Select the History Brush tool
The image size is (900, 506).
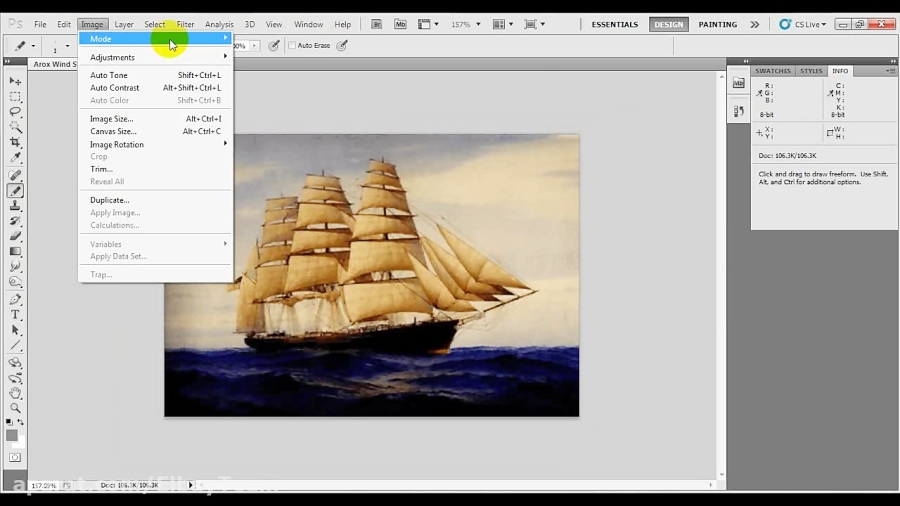click(15, 221)
